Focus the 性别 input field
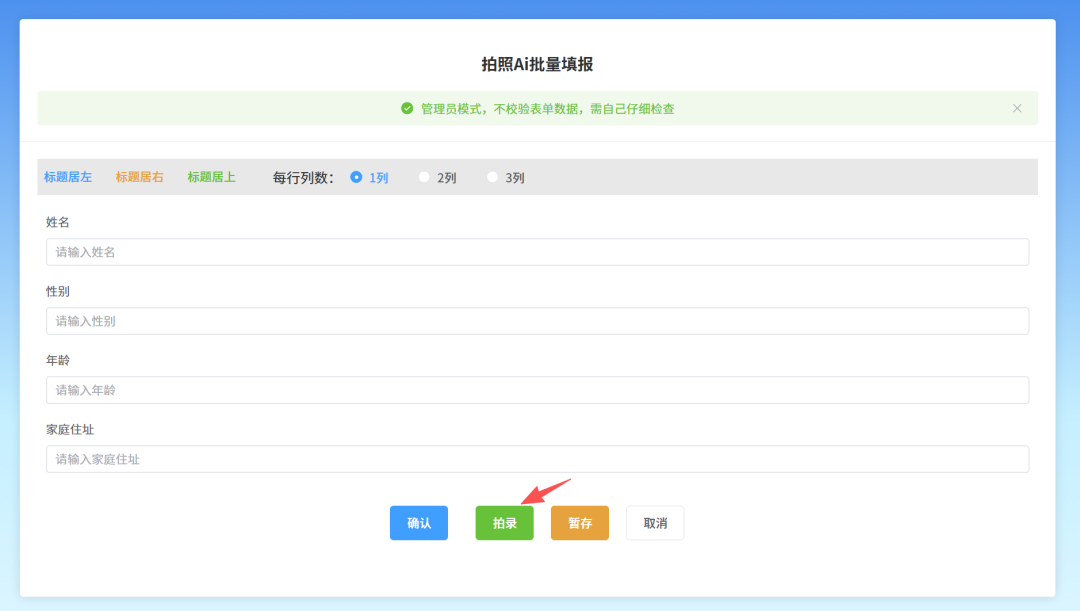The width and height of the screenshot is (1080, 611). [537, 321]
